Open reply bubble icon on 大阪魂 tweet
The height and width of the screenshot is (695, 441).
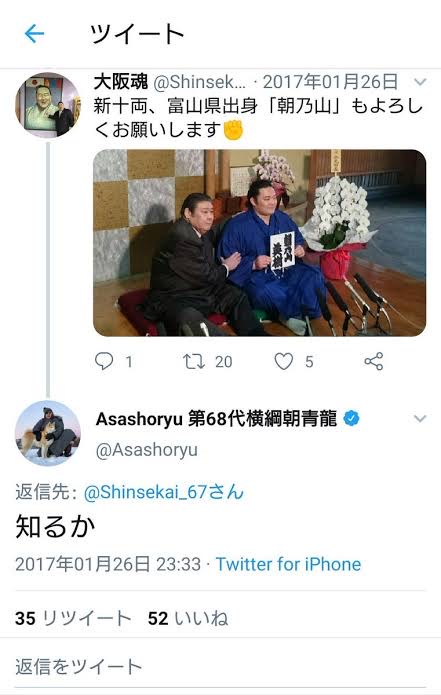coord(104,361)
